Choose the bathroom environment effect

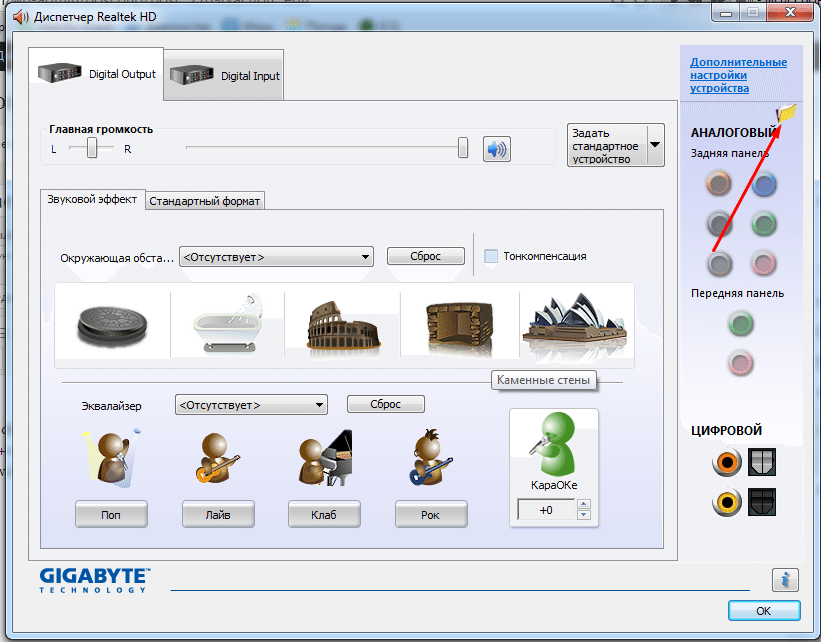click(x=228, y=324)
